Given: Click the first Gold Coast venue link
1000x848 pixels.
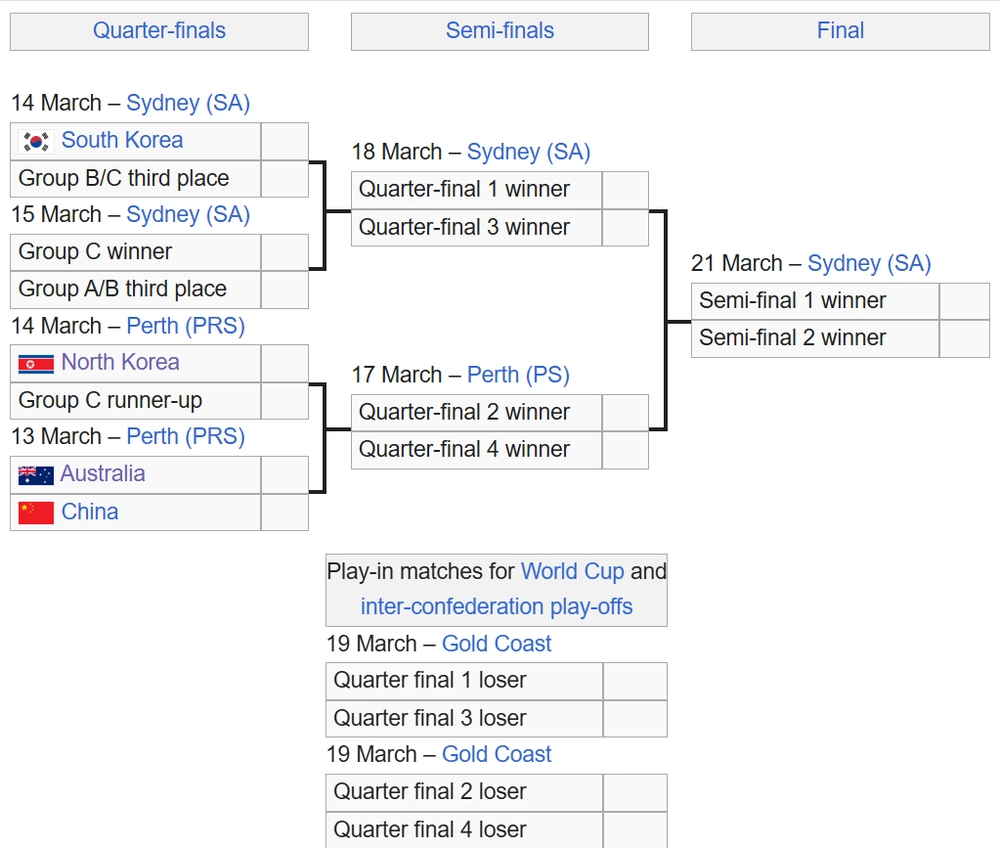Looking at the screenshot, I should click(496, 644).
